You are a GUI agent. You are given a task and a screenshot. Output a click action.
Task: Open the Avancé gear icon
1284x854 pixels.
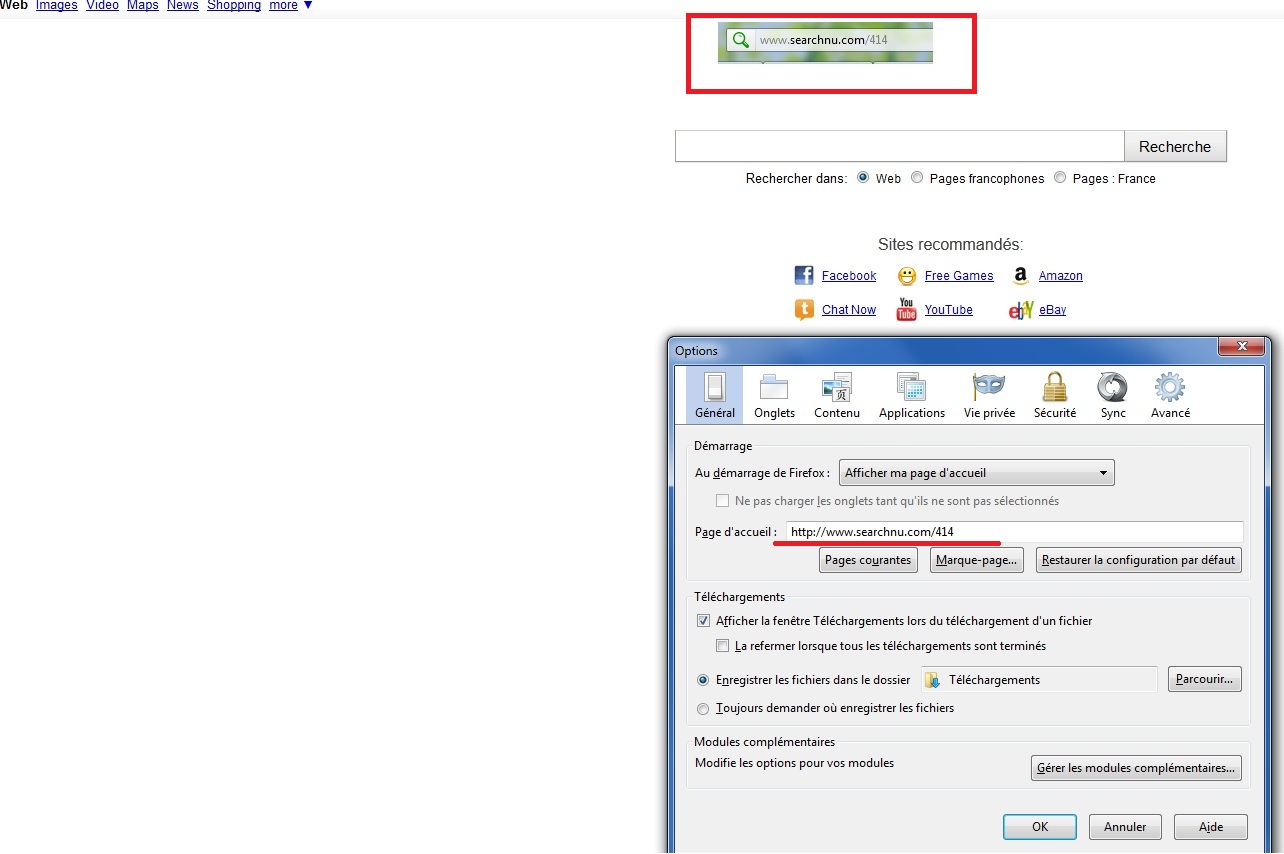[x=1169, y=388]
